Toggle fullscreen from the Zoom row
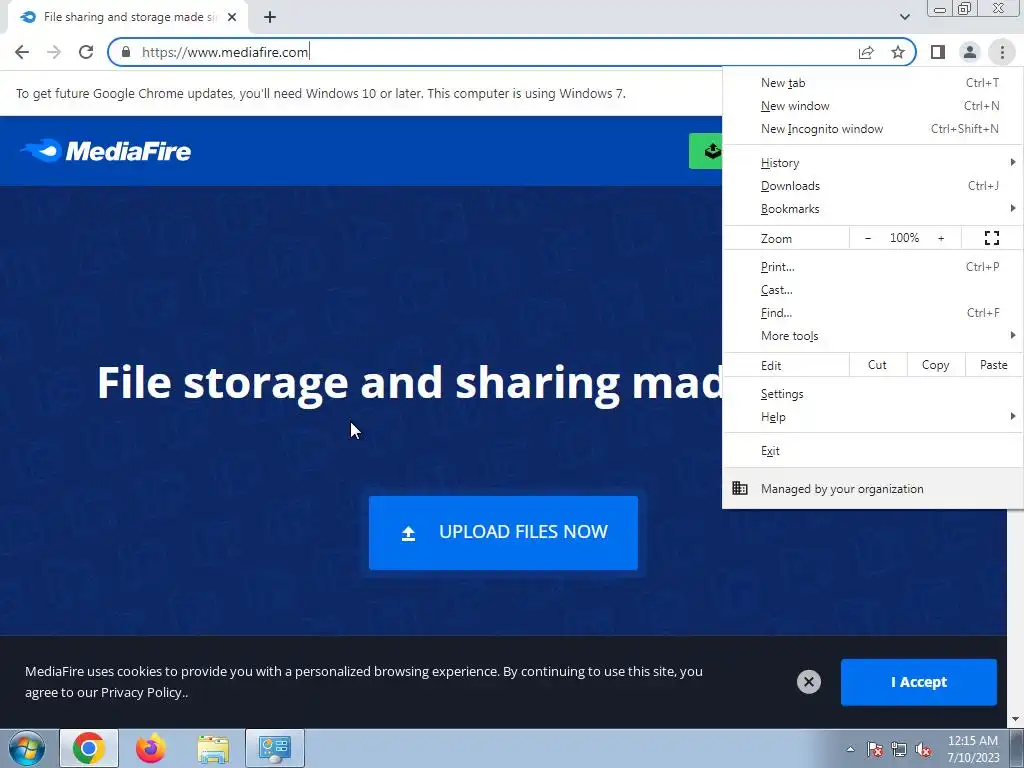The height and width of the screenshot is (768, 1024). coord(991,238)
